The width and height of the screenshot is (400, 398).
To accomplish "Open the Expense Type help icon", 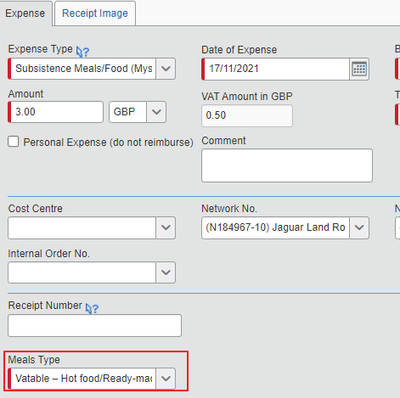I will (82, 52).
